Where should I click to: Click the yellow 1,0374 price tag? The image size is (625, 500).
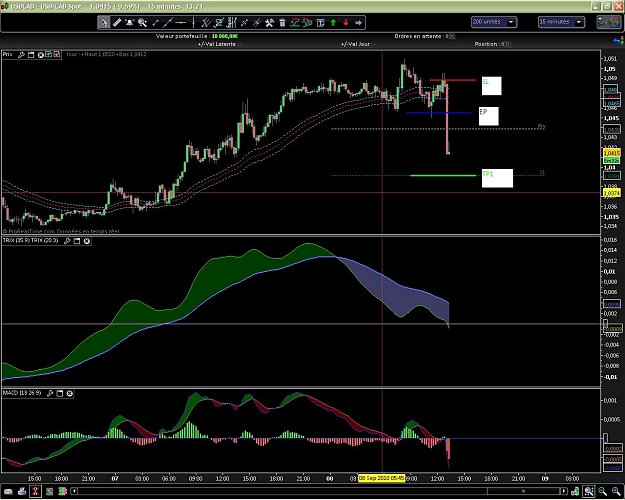click(x=612, y=193)
